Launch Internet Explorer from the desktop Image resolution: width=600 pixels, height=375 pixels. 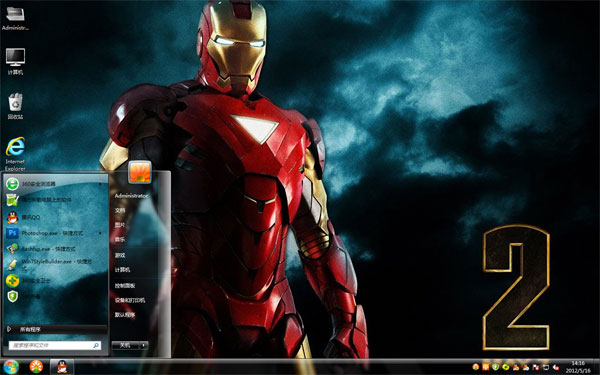pyautogui.click(x=15, y=154)
